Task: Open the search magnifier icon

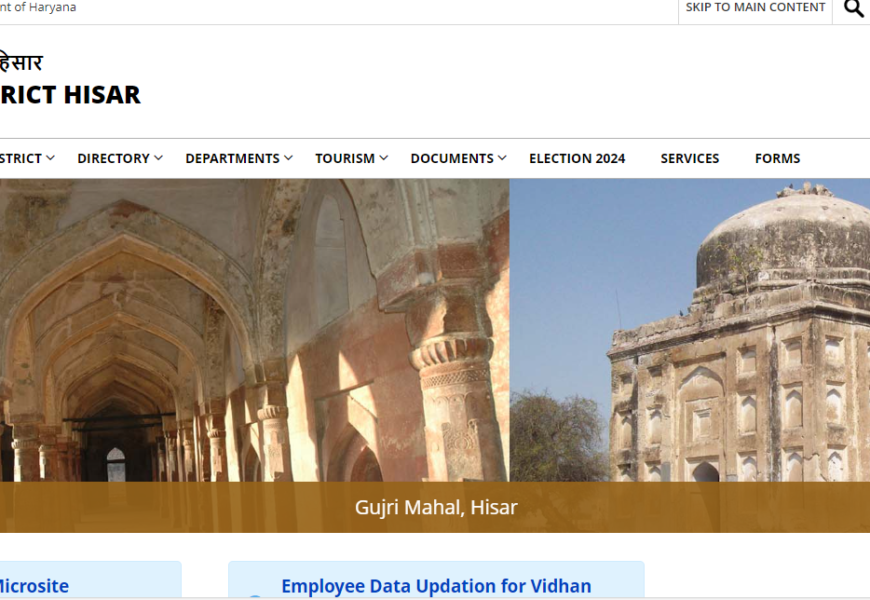Action: [x=853, y=8]
